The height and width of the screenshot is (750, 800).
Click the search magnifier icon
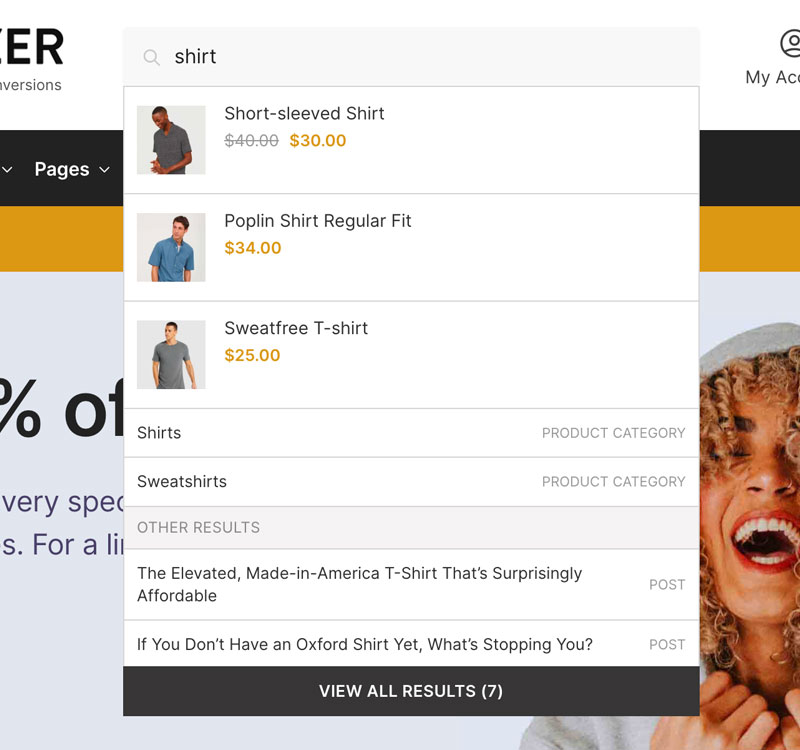[151, 57]
